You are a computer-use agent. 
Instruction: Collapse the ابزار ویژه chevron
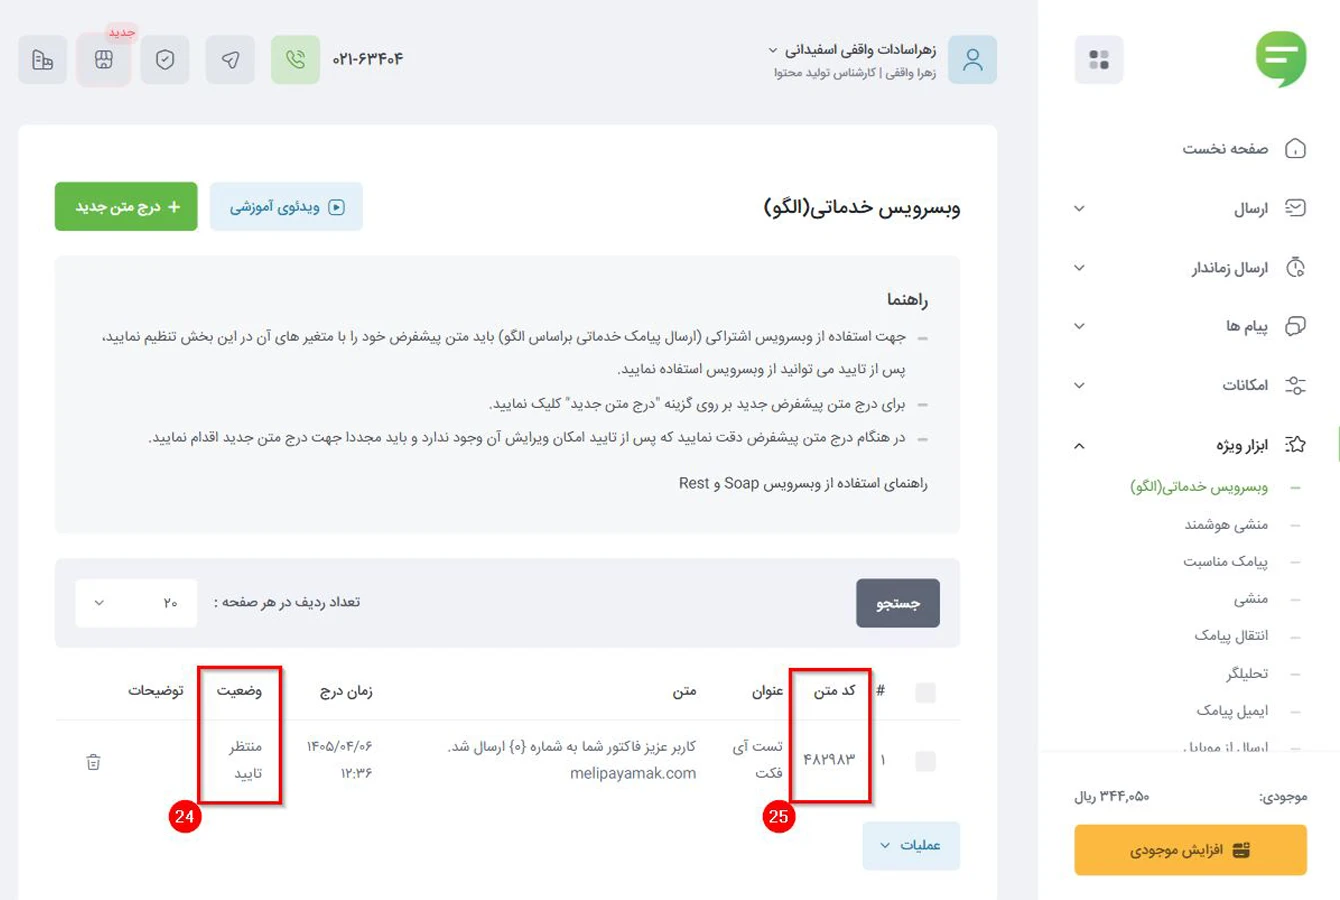(x=1079, y=446)
